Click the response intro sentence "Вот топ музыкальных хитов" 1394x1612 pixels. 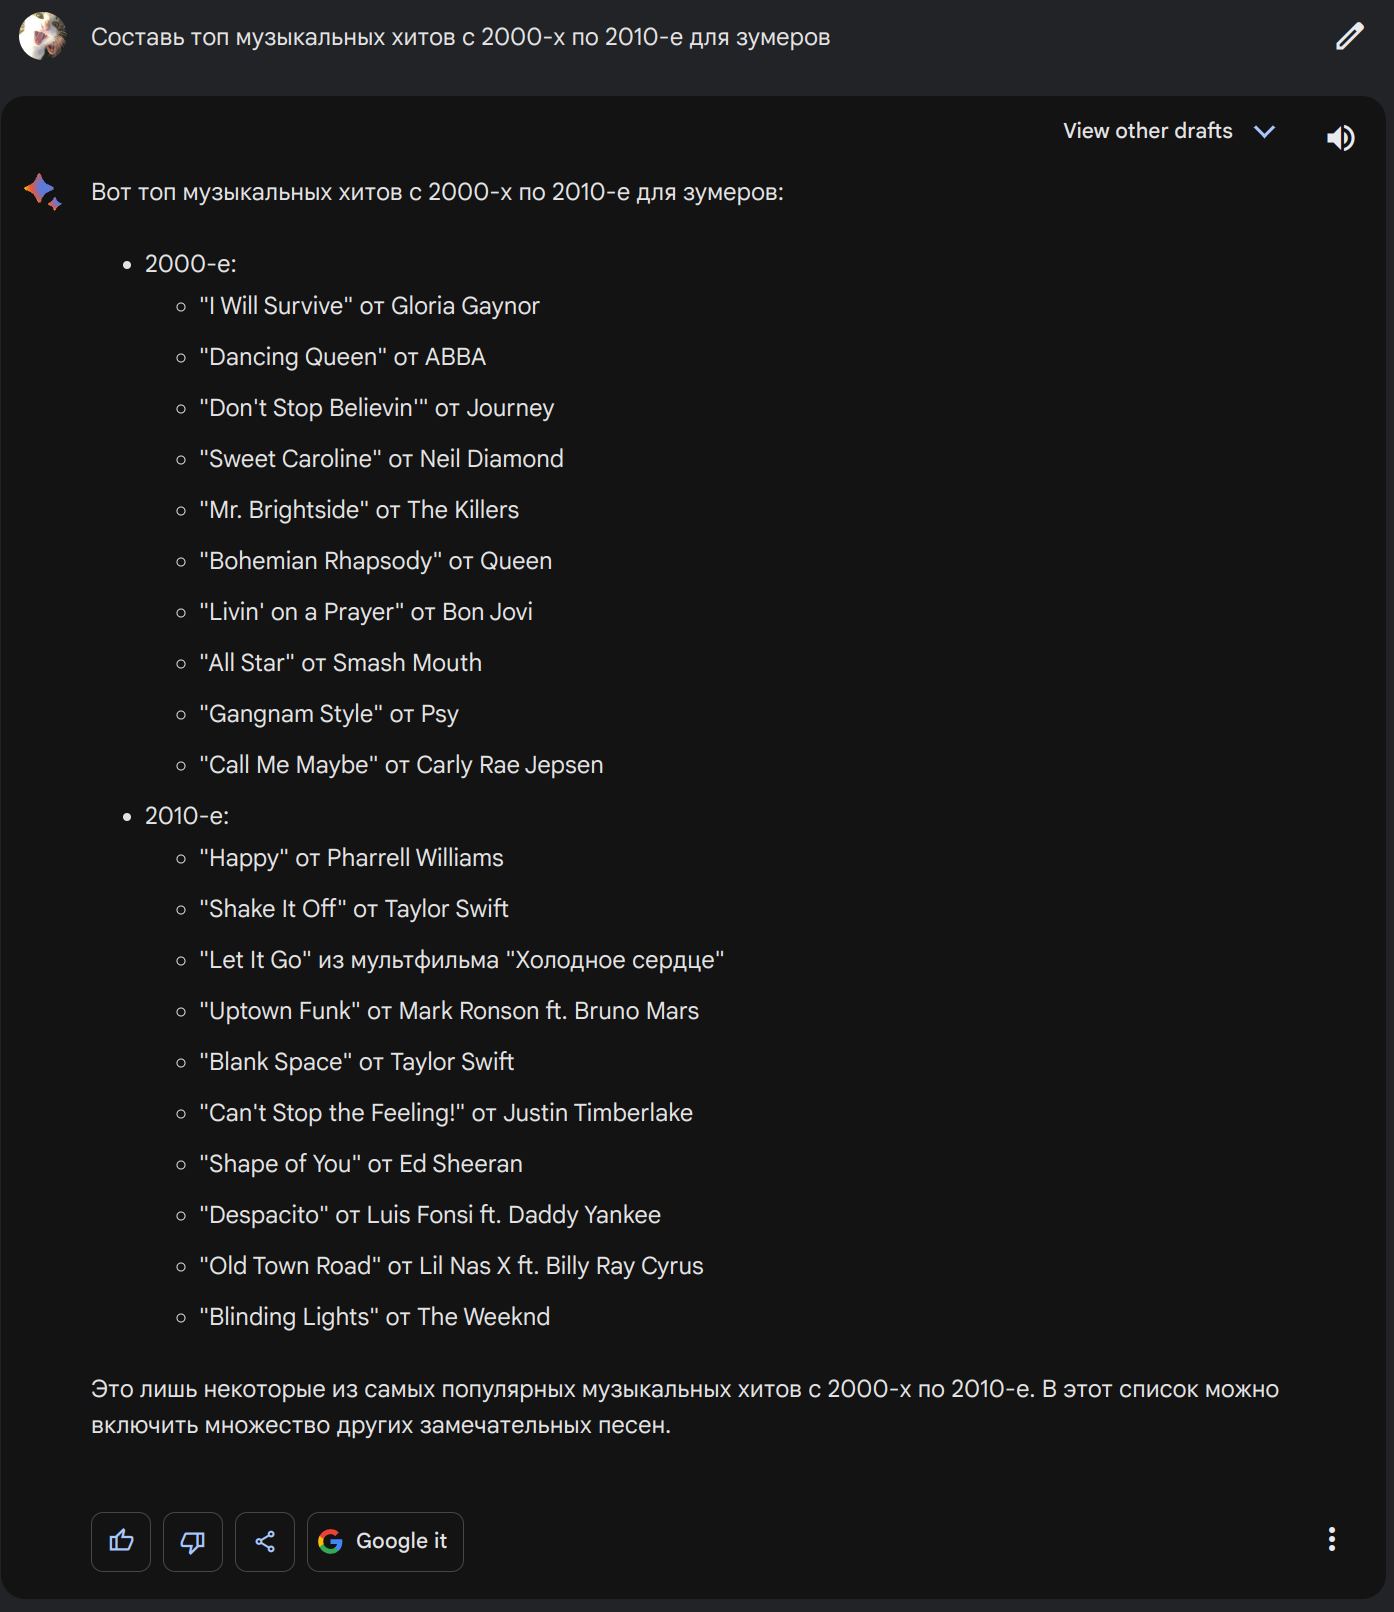[x=437, y=192]
